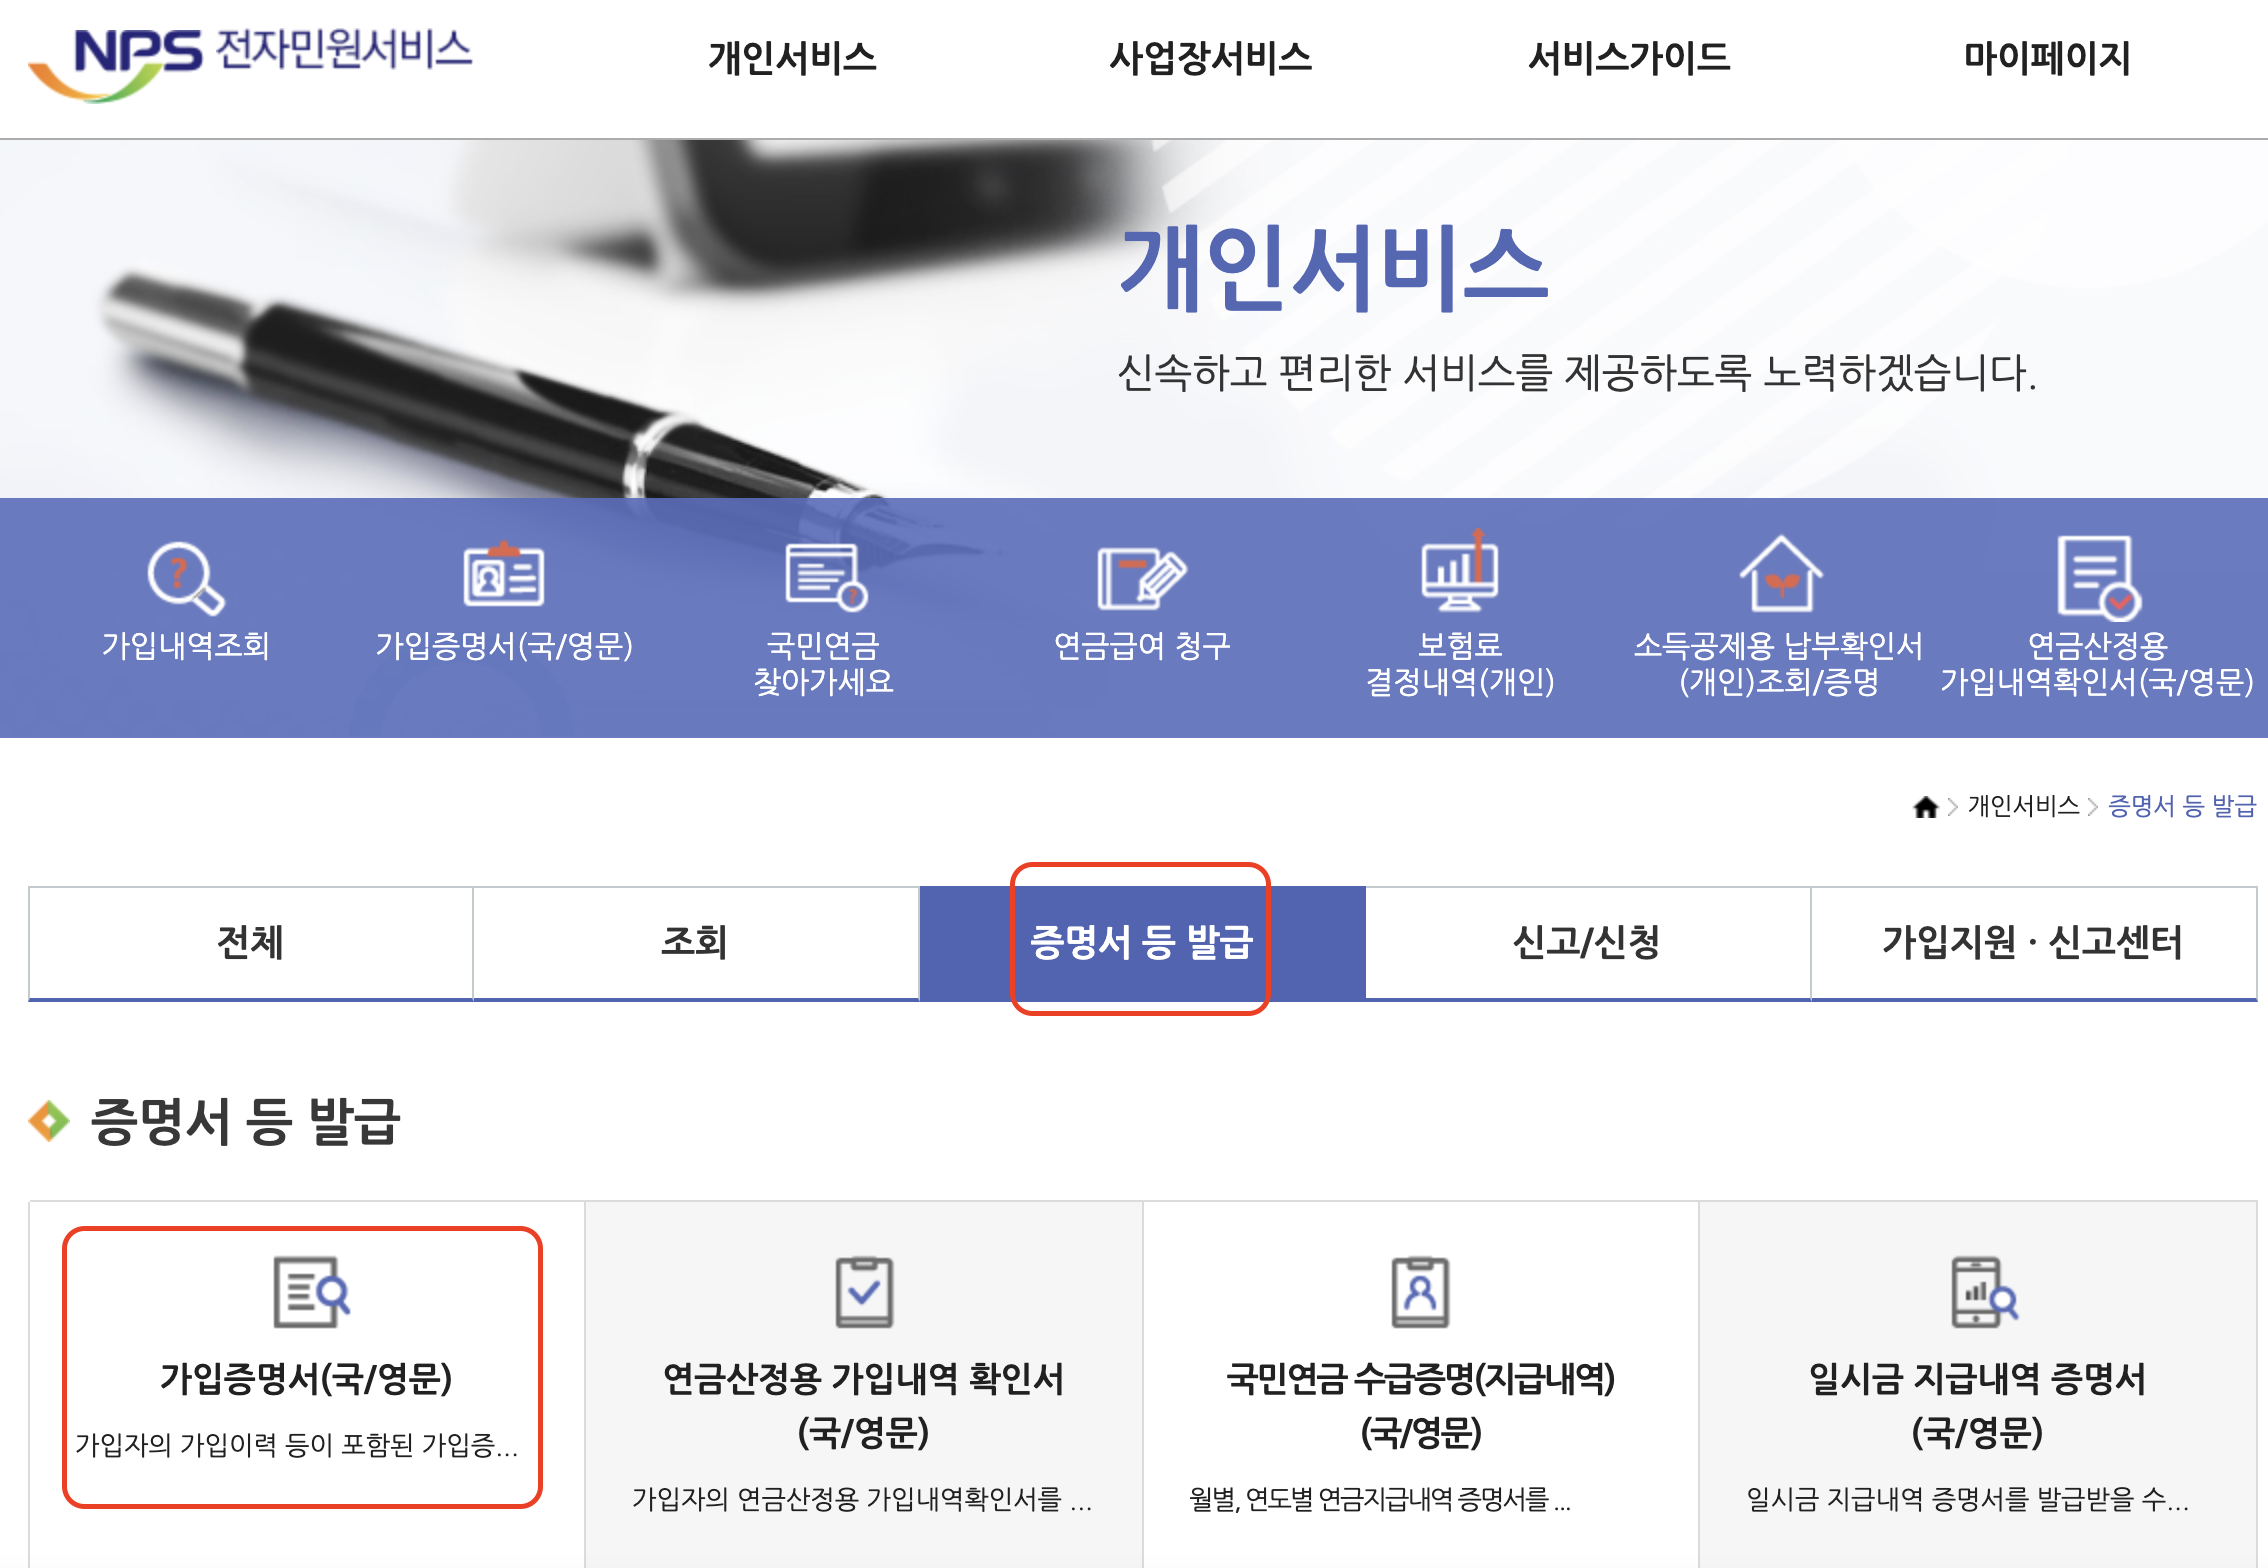Click the 소득공제용 납부확인서 house icon
The image size is (2268, 1568).
(1780, 574)
